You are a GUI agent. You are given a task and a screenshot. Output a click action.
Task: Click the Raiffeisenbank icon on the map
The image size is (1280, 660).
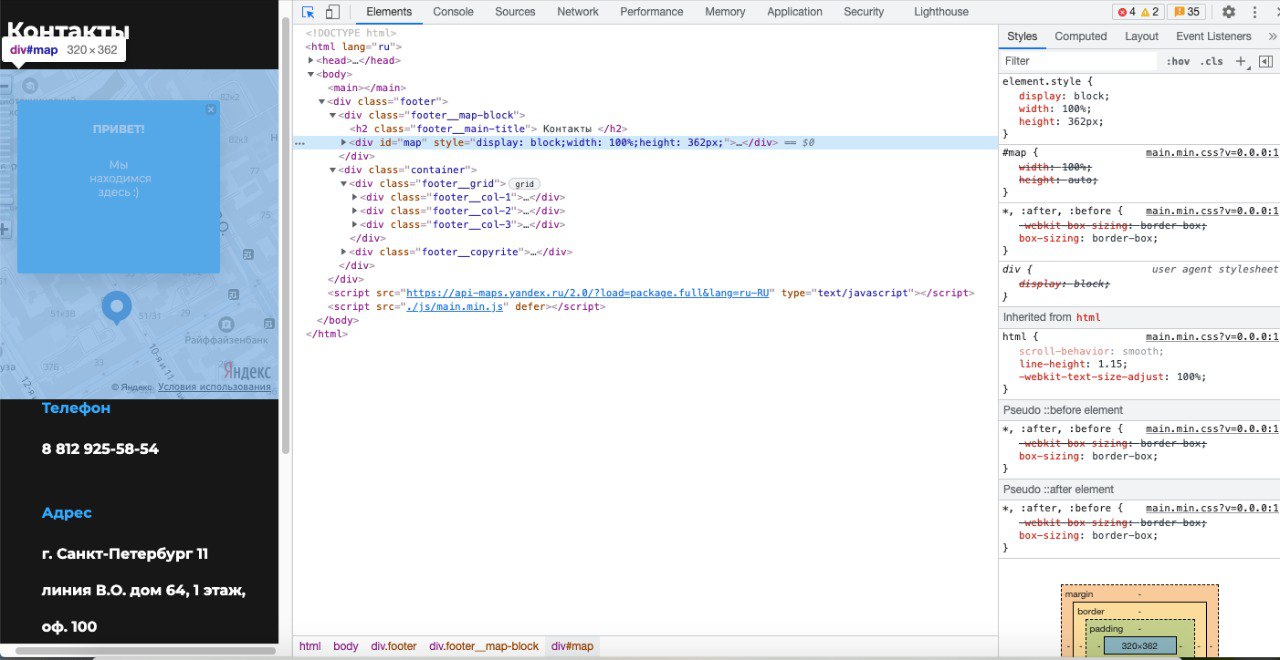click(x=226, y=324)
